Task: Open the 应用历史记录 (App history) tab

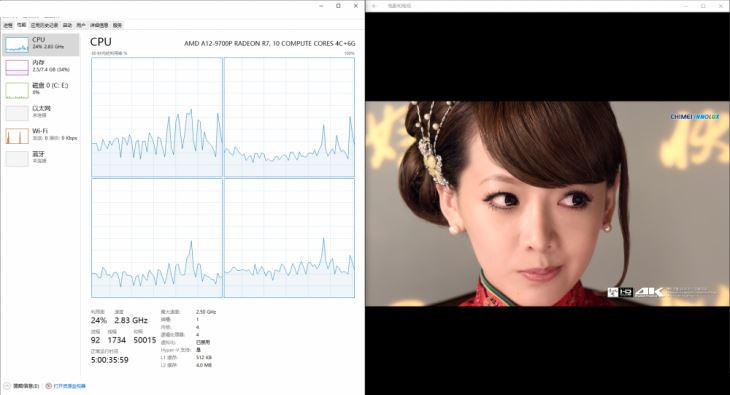Action: coord(45,25)
